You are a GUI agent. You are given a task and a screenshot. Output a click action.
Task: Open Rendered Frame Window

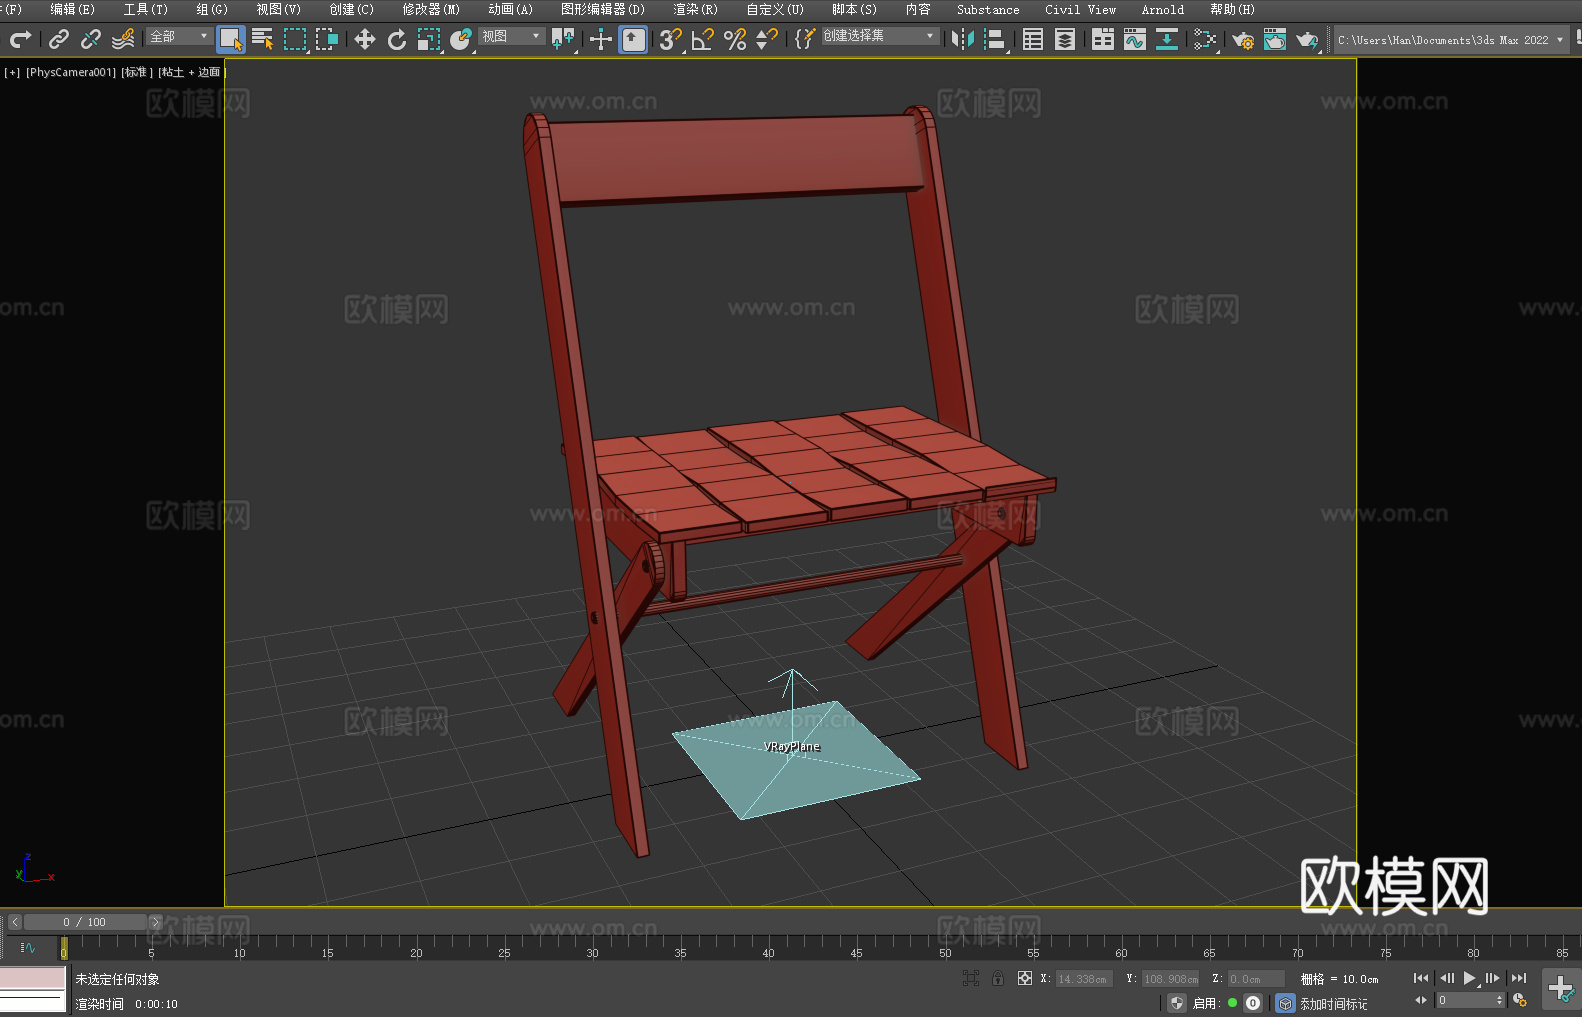pos(1275,39)
